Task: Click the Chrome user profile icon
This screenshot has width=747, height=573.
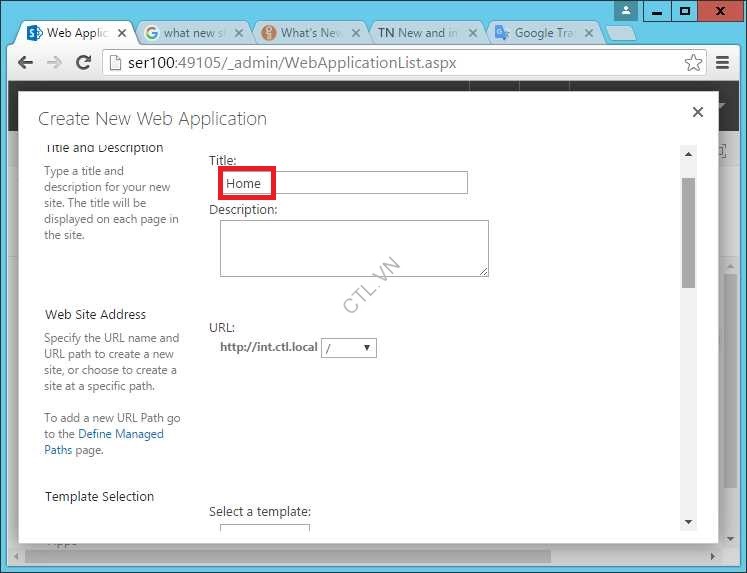Action: pos(626,11)
